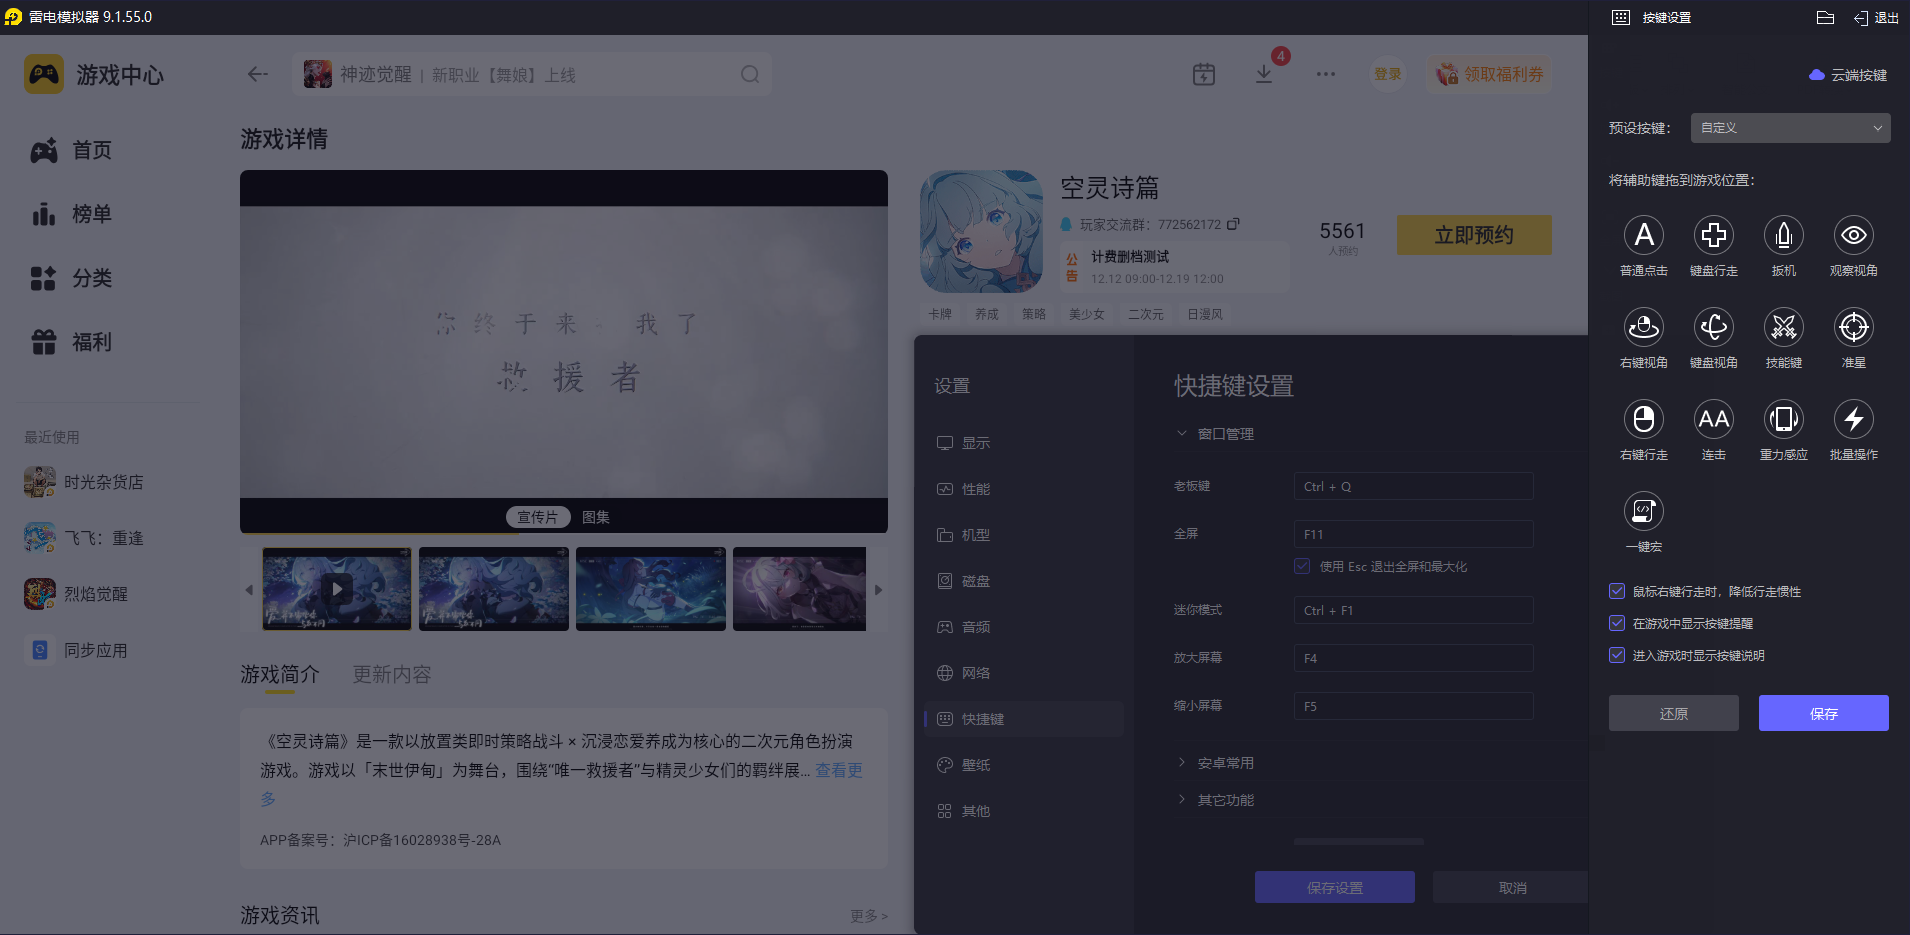Viewport: 1910px width, 935px height.
Task: Open 游戏中心 home via the gamepad icon
Action: [x=43, y=74]
